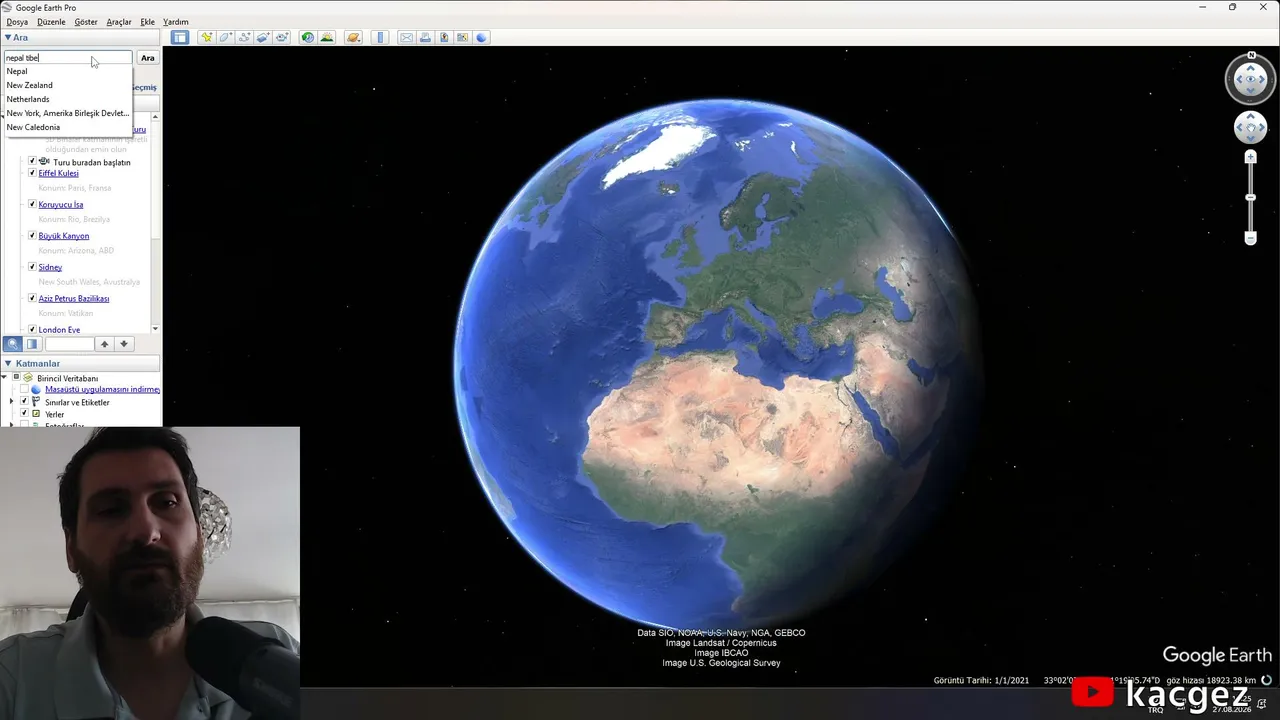Uncheck the Eiffel Kulesi checkbox
The width and height of the screenshot is (1280, 720).
32,173
